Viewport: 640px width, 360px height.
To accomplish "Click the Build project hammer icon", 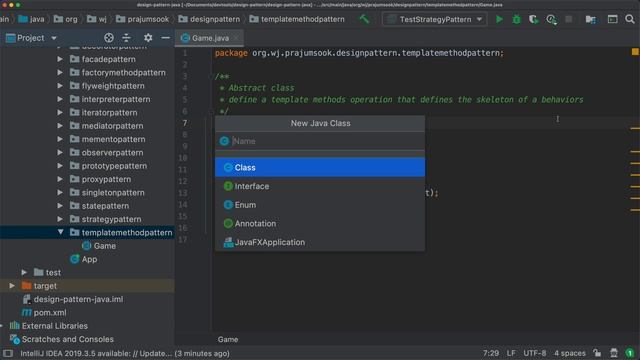I will pyautogui.click(x=364, y=19).
